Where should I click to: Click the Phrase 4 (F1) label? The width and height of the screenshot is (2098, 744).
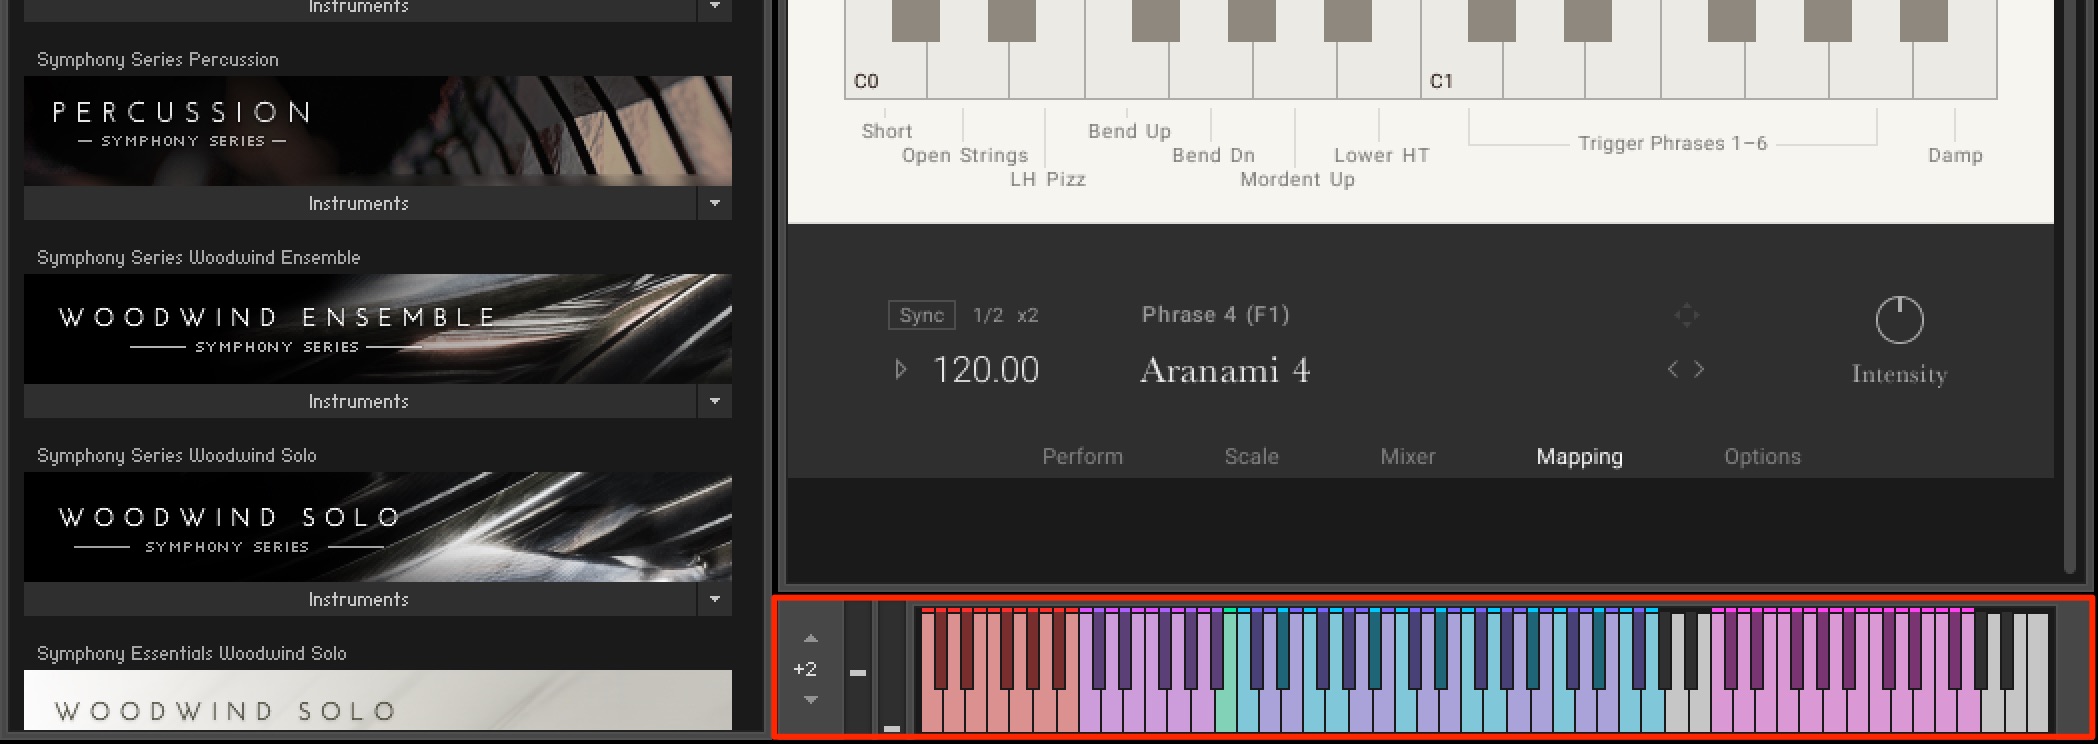point(1215,315)
